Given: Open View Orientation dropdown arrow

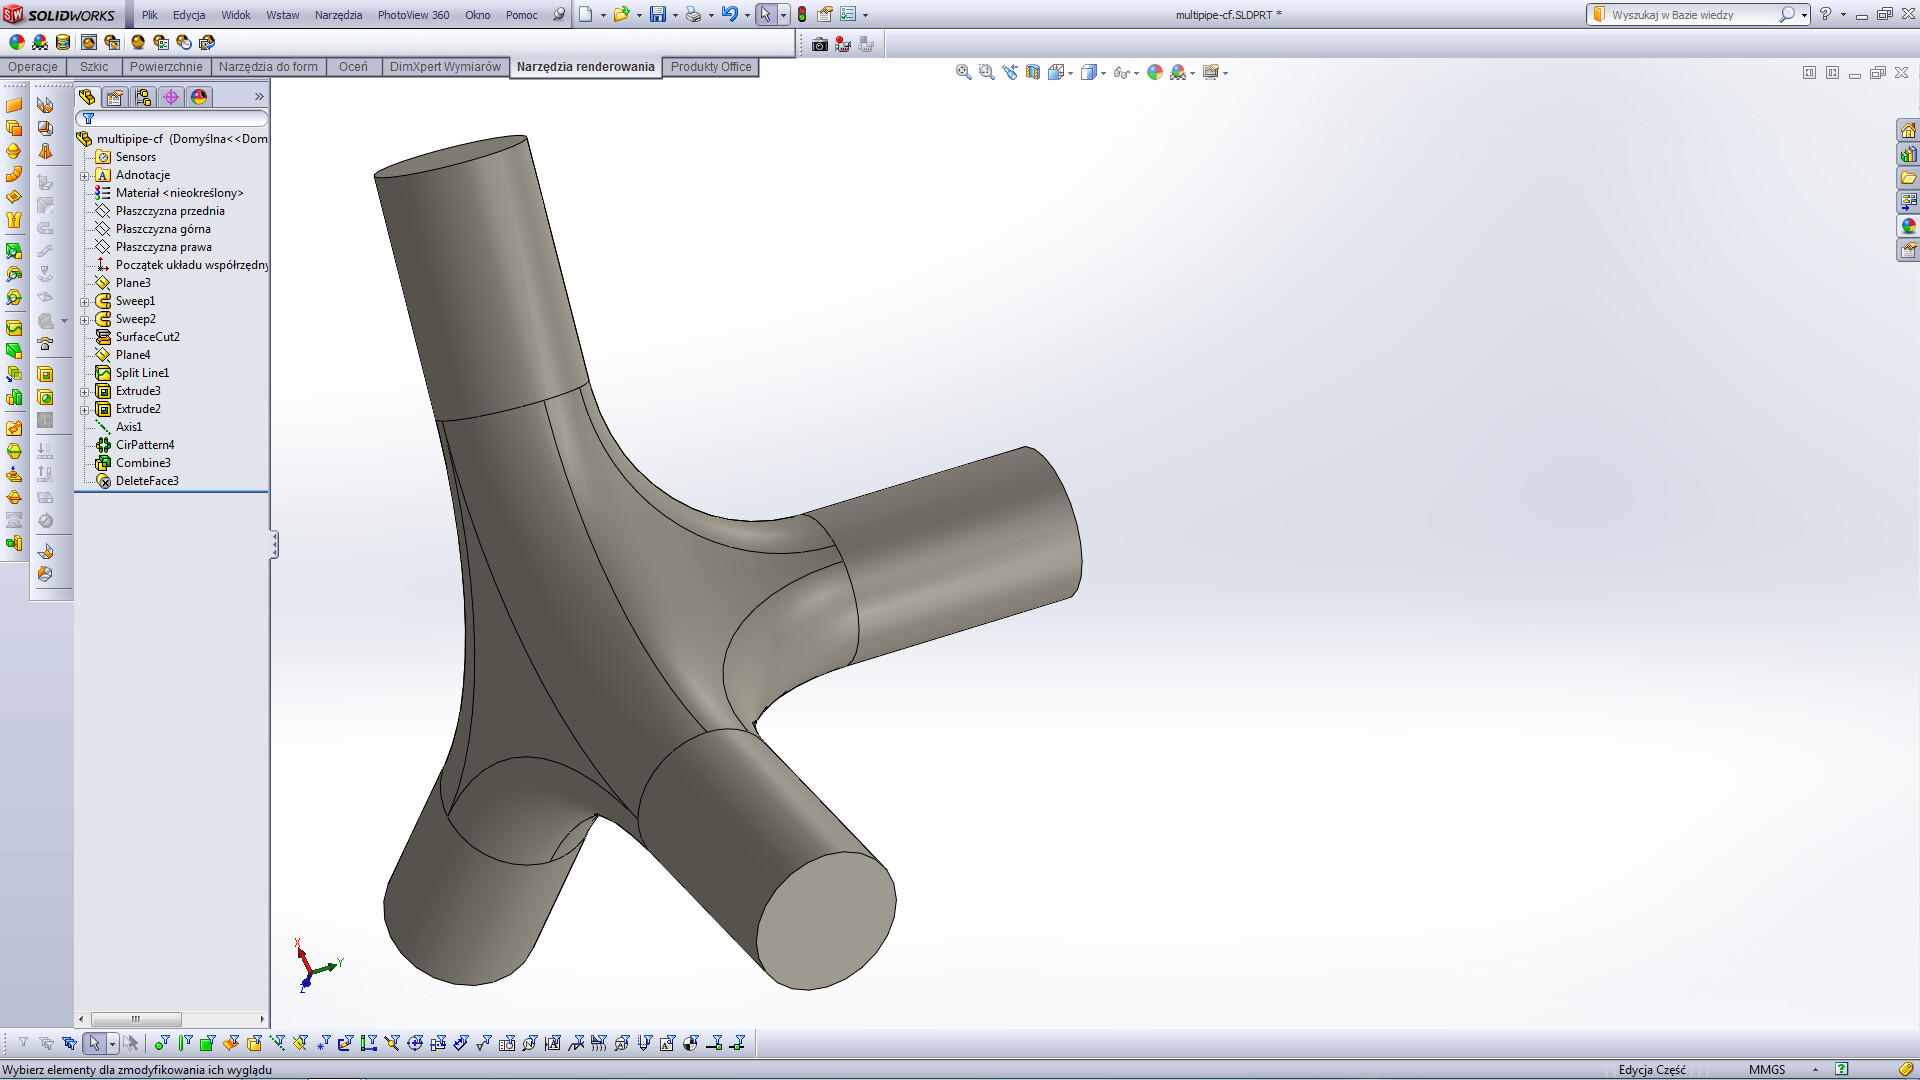Looking at the screenshot, I should click(1071, 73).
